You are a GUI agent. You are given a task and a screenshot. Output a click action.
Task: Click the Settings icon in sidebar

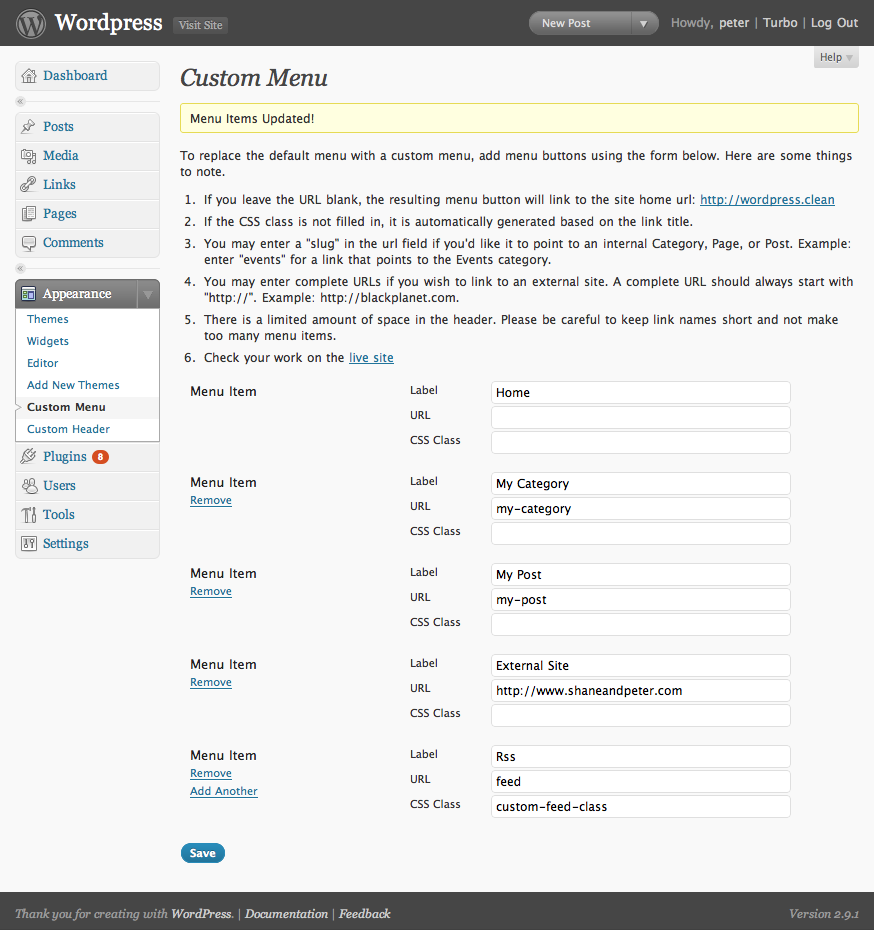28,544
